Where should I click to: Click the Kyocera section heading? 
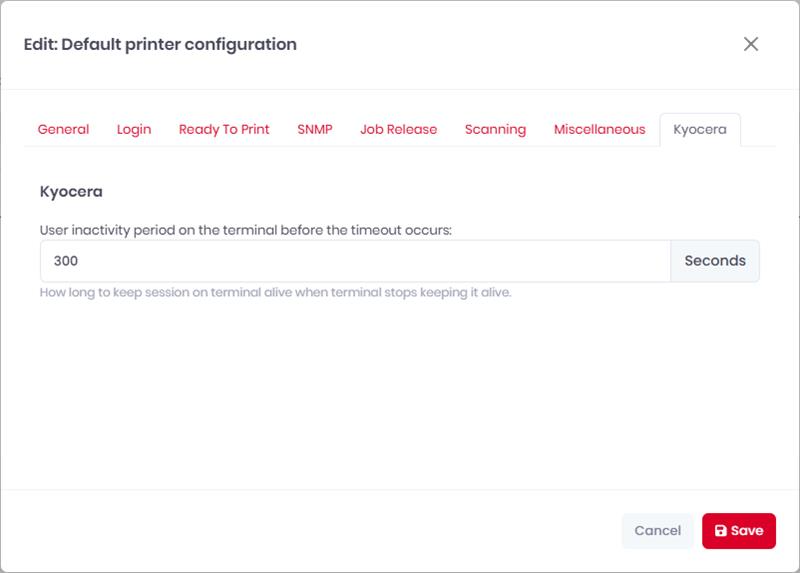pyautogui.click(x=71, y=192)
